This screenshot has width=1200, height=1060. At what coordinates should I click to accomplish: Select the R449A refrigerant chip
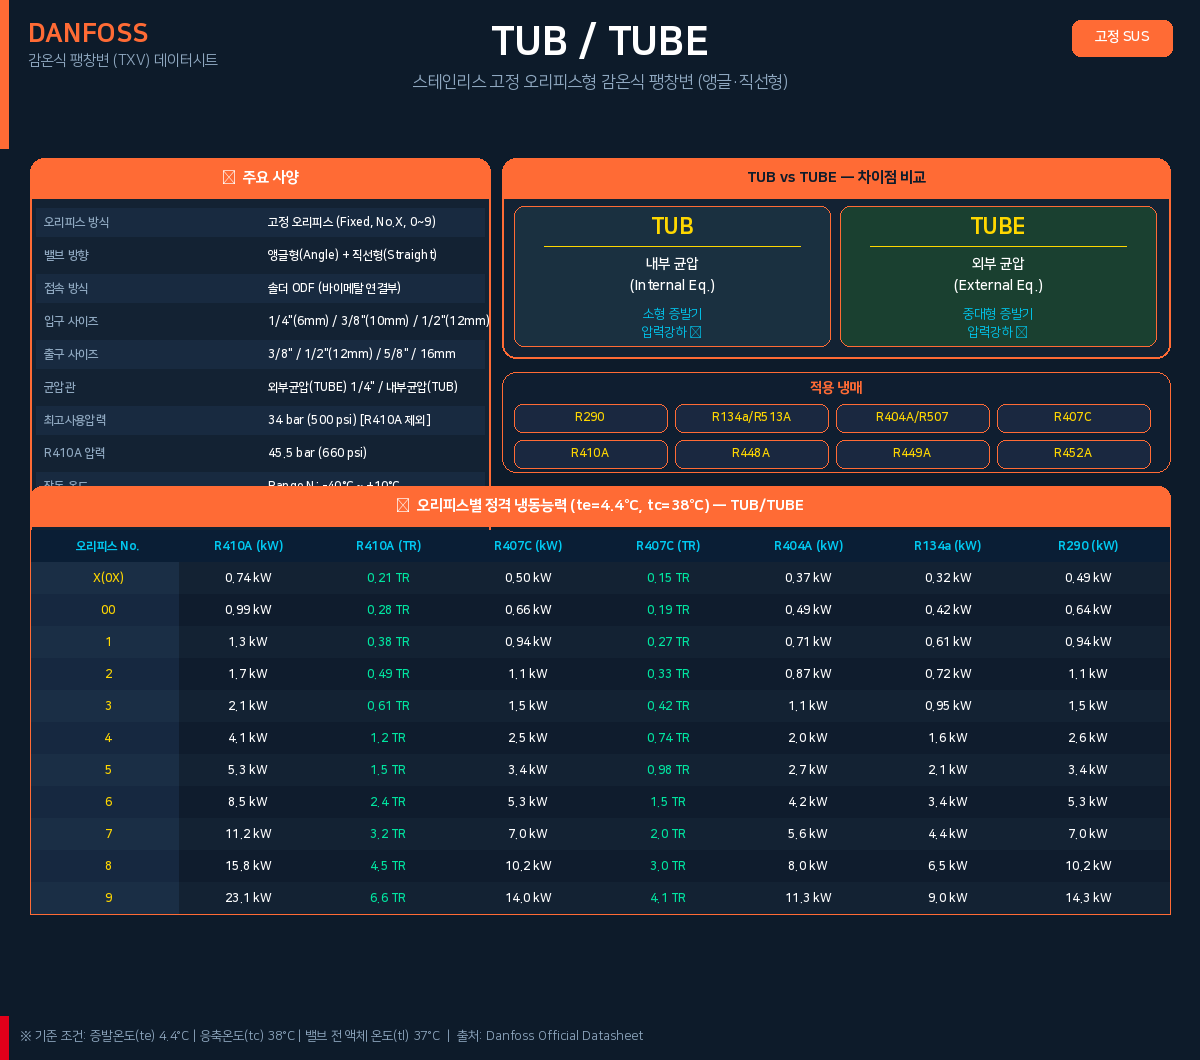(913, 454)
